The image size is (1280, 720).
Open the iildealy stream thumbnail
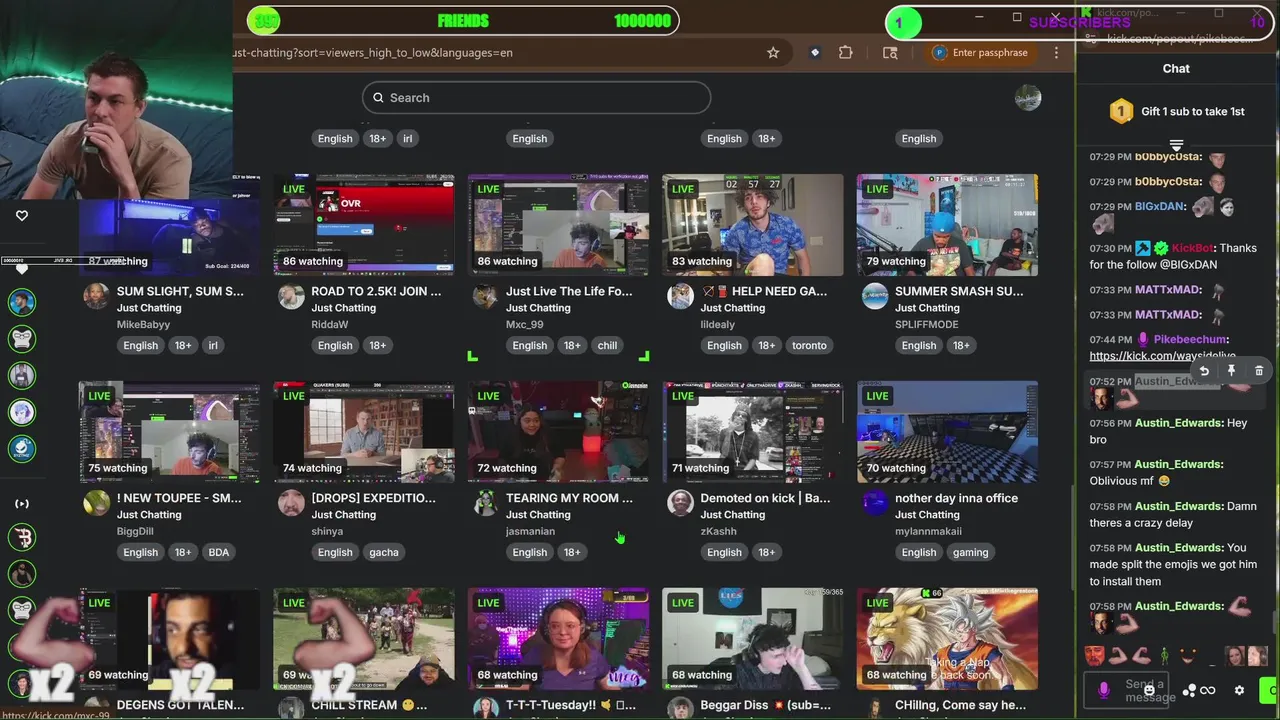753,225
